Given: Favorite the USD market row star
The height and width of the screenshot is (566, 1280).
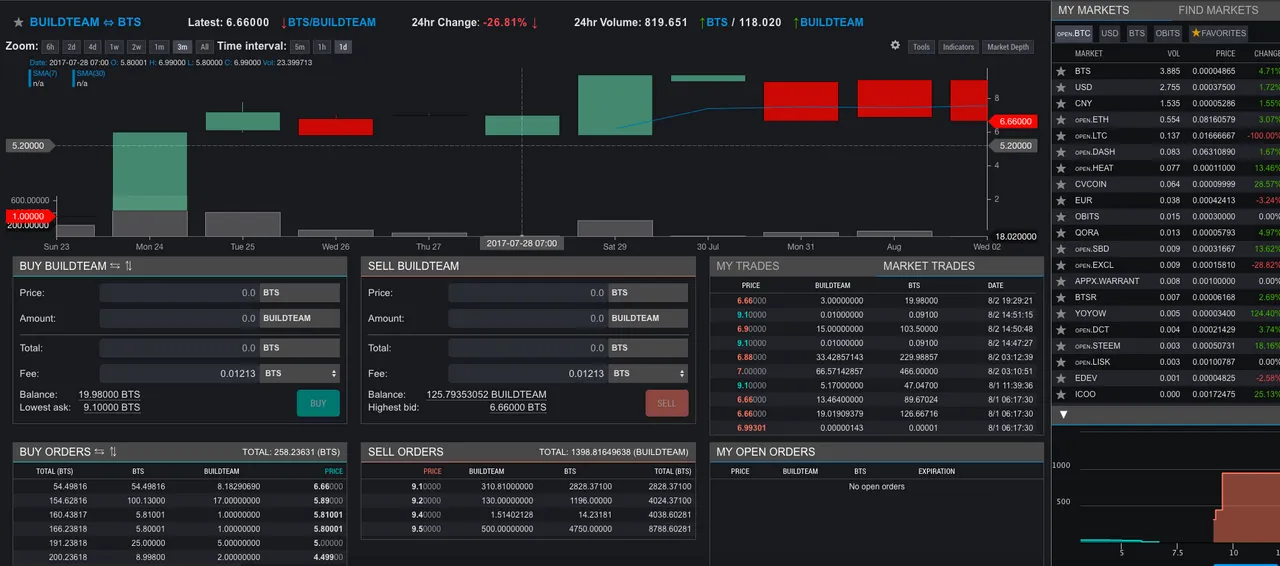Looking at the screenshot, I should coord(1061,87).
